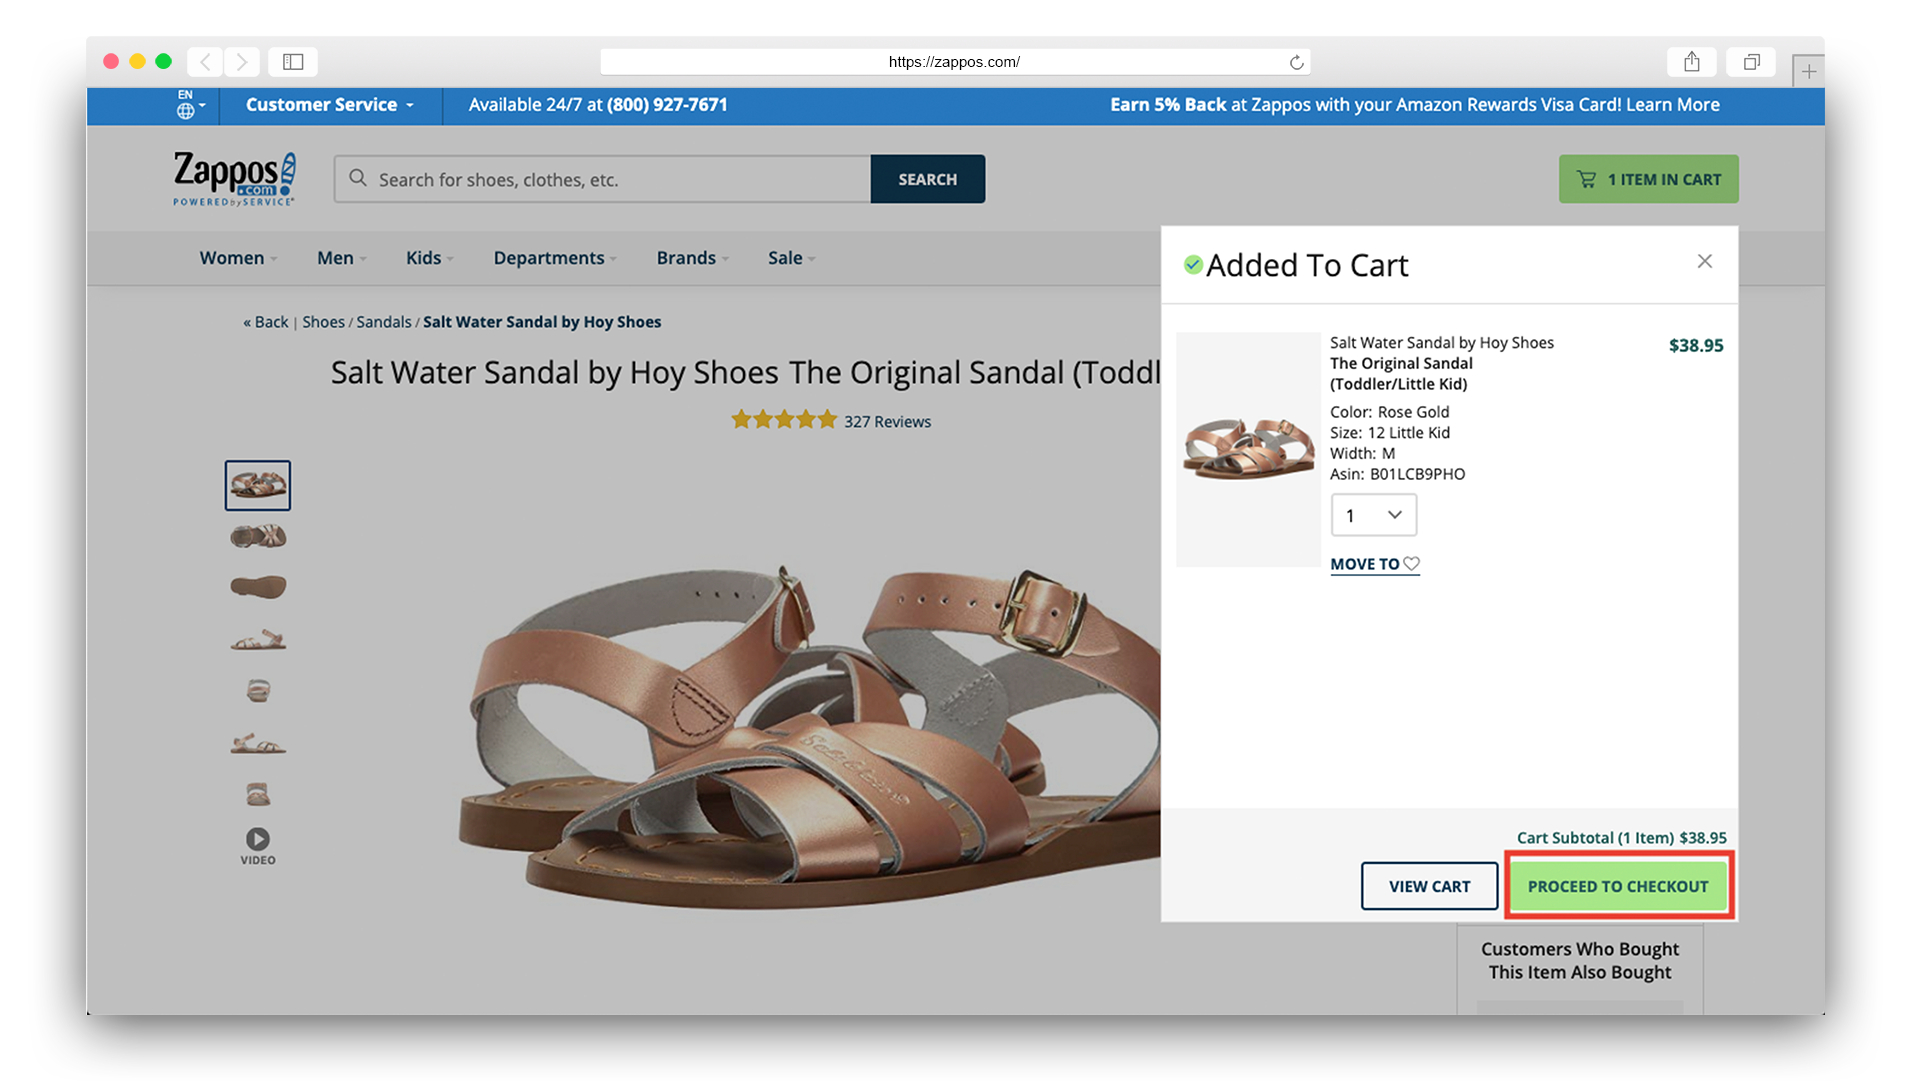Screen dimensions: 1920x1081
Task: Click the Search input field
Action: point(603,178)
